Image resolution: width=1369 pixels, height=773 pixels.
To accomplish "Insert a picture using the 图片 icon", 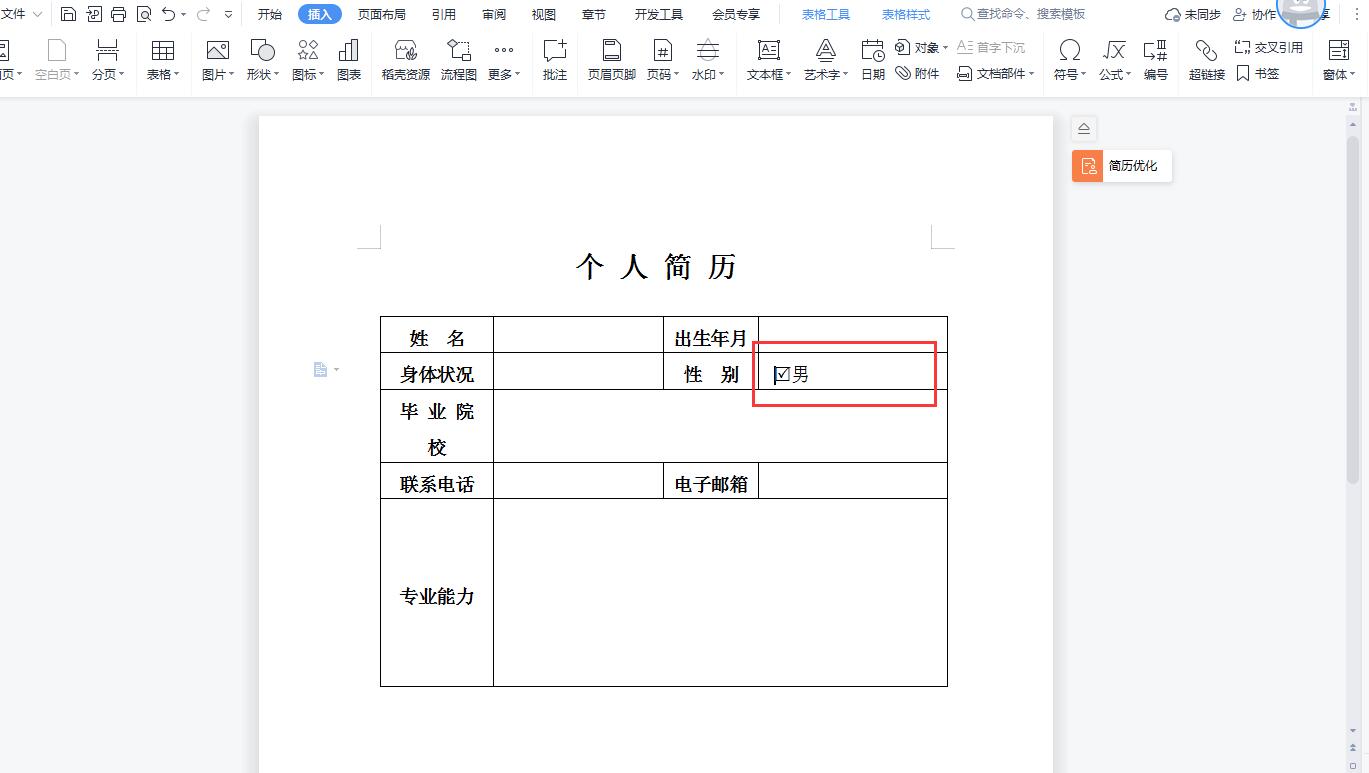I will 215,60.
